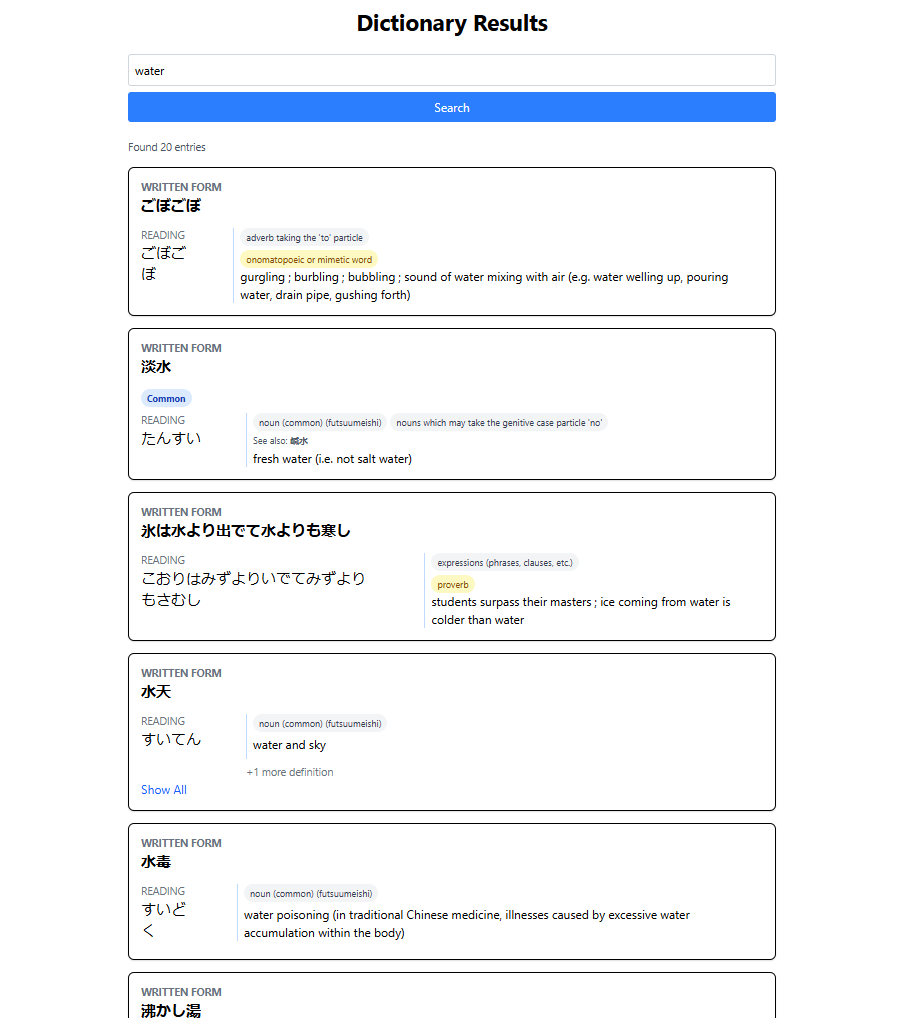Select the 水天 entry title
The width and height of the screenshot is (901, 1018).
(156, 692)
